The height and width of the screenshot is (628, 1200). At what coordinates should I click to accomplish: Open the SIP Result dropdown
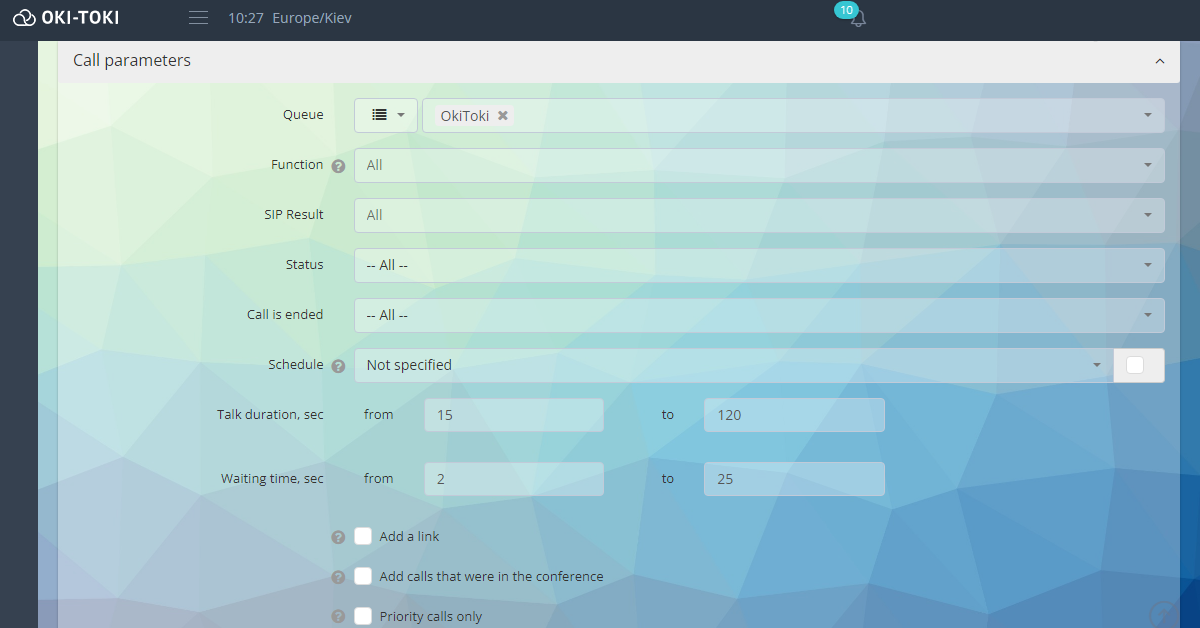coord(759,215)
